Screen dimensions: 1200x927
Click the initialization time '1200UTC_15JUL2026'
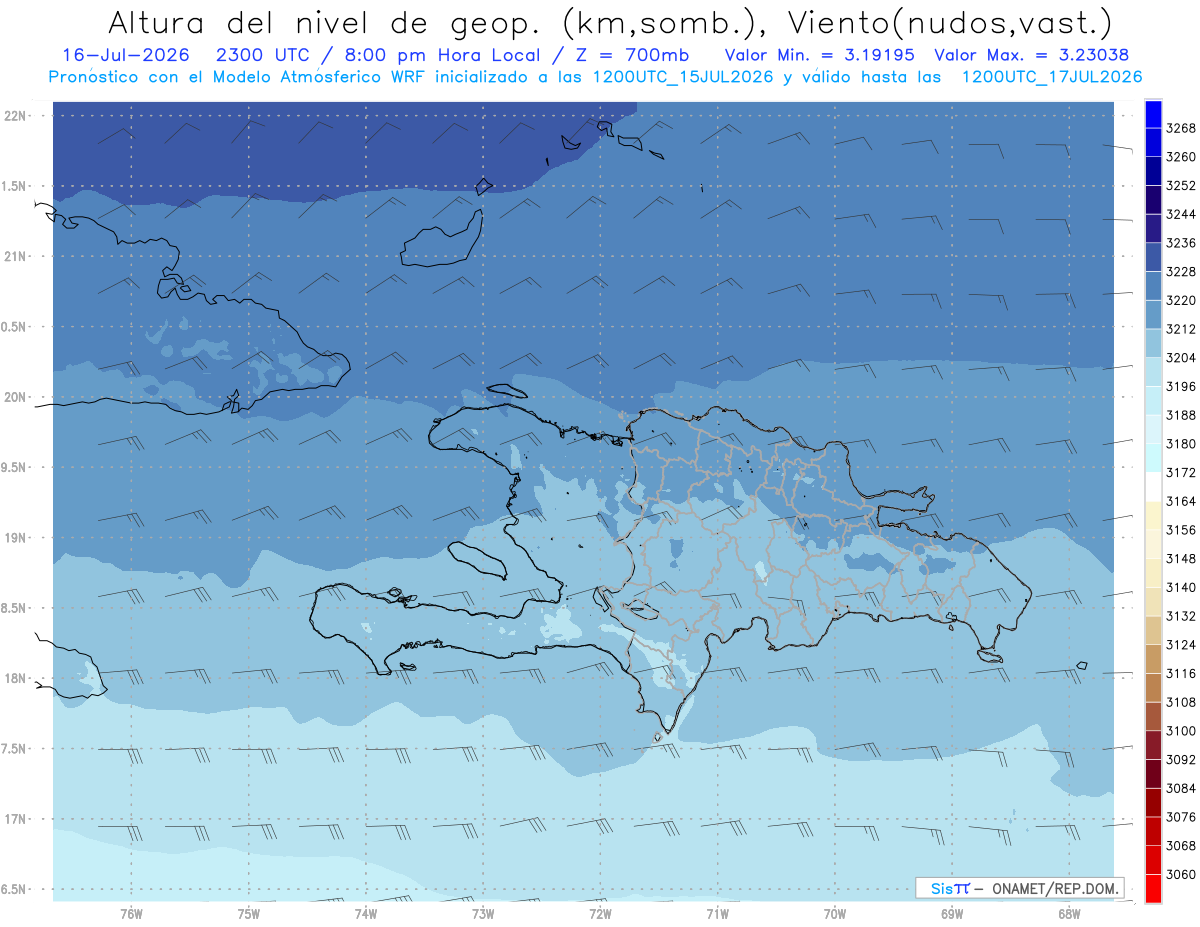coord(683,77)
